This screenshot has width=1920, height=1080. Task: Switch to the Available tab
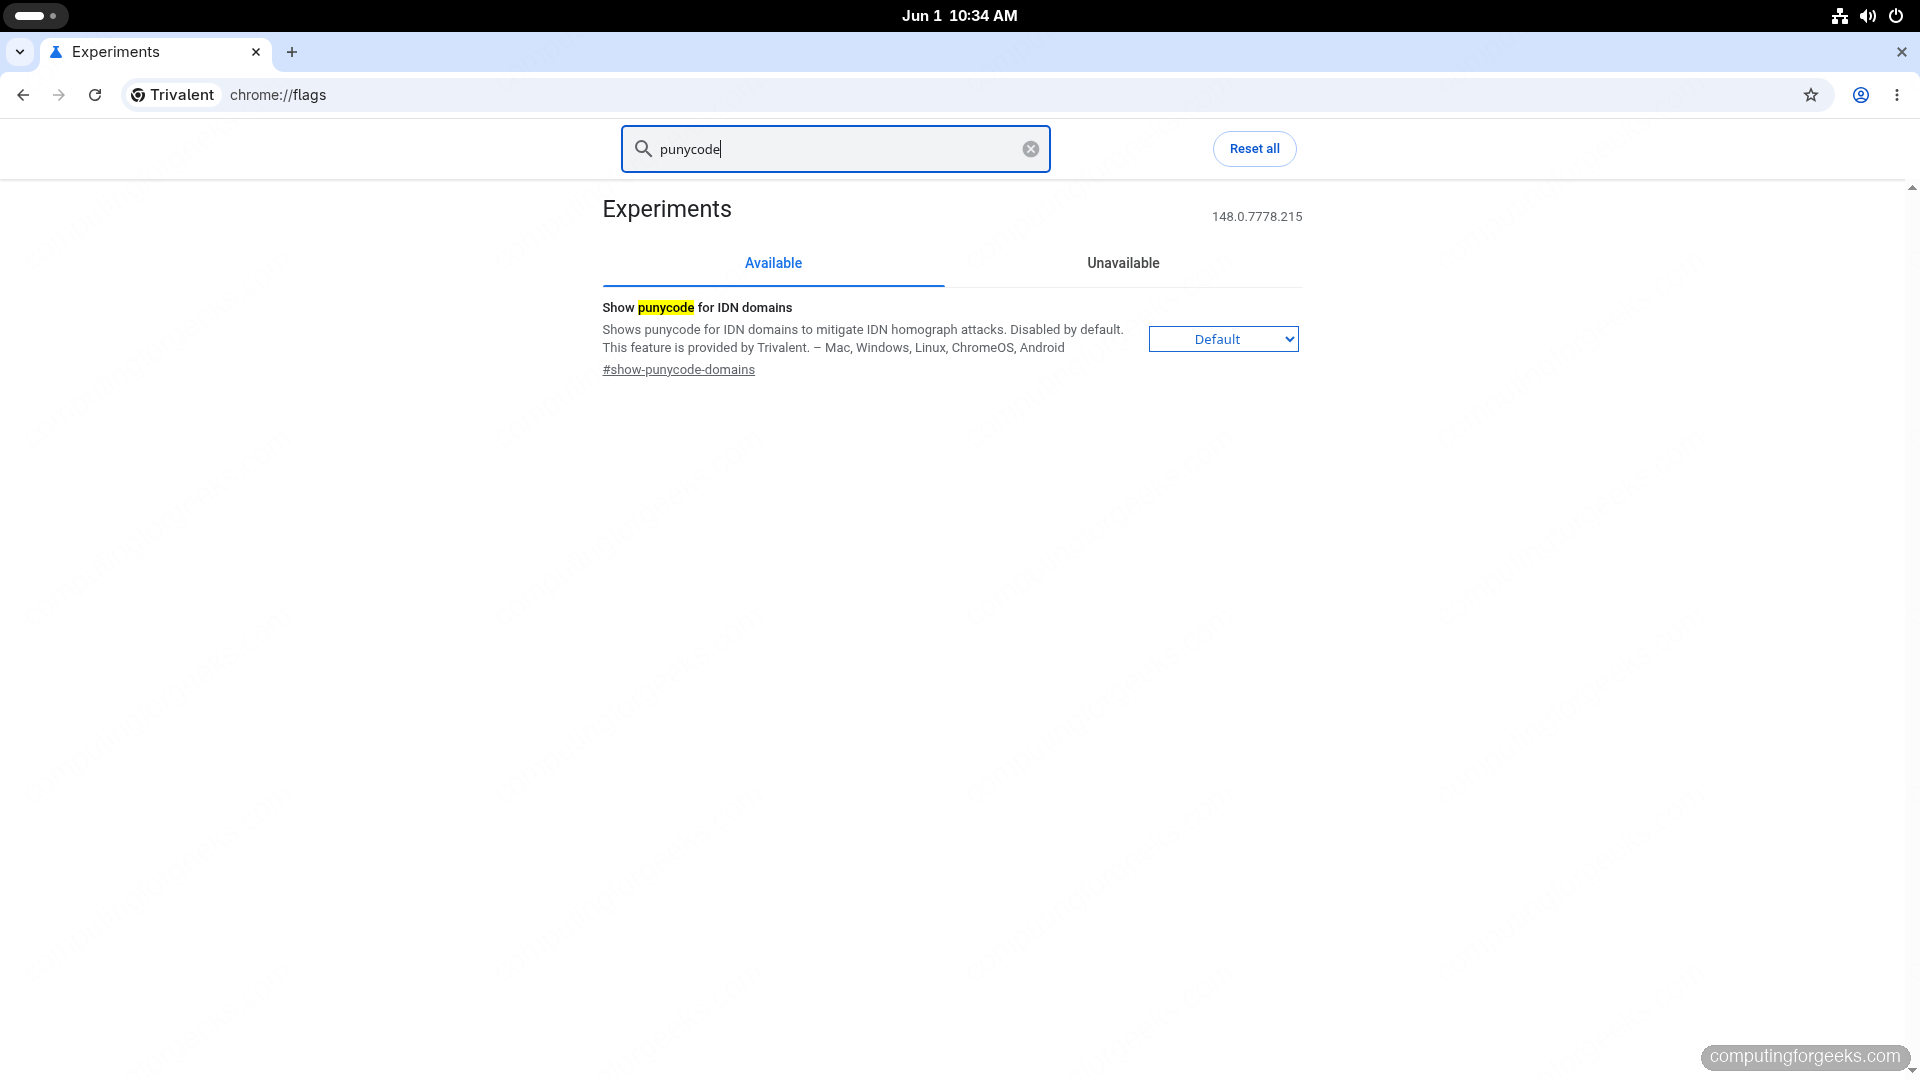coord(773,263)
